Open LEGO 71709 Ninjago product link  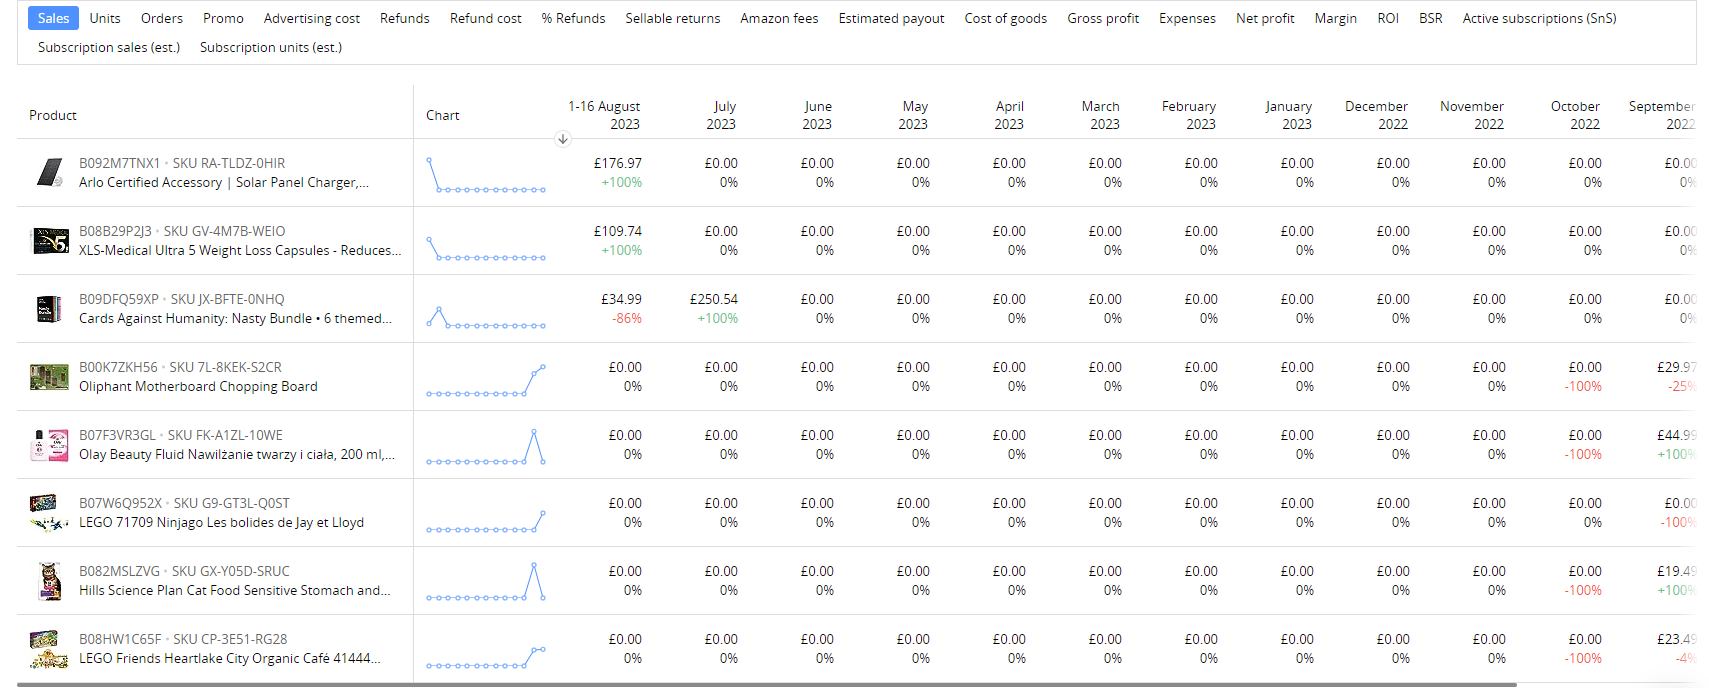click(221, 522)
